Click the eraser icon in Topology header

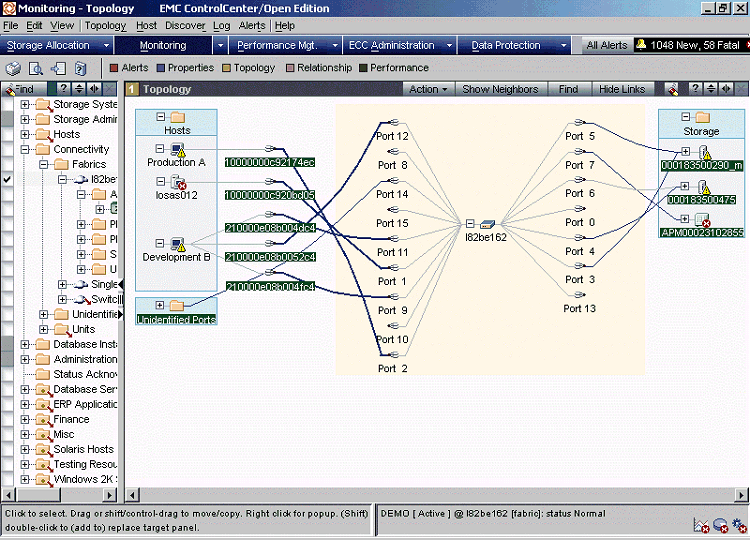point(673,89)
